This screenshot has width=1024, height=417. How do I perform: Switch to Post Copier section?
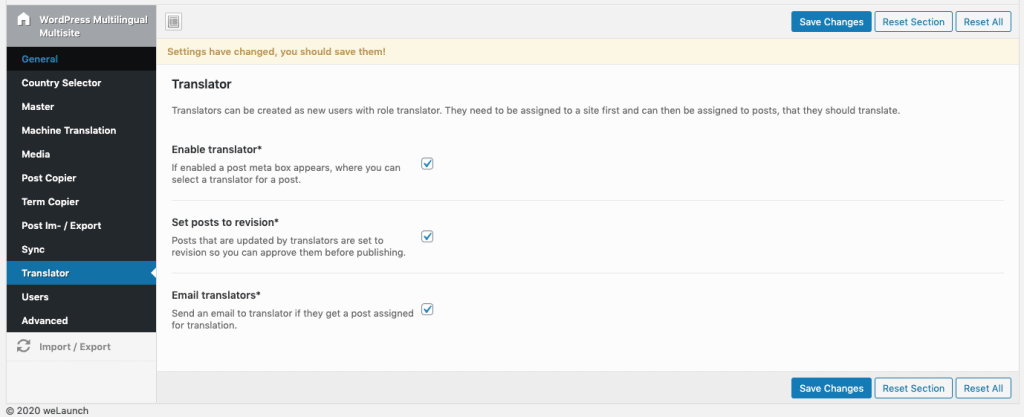pos(49,178)
